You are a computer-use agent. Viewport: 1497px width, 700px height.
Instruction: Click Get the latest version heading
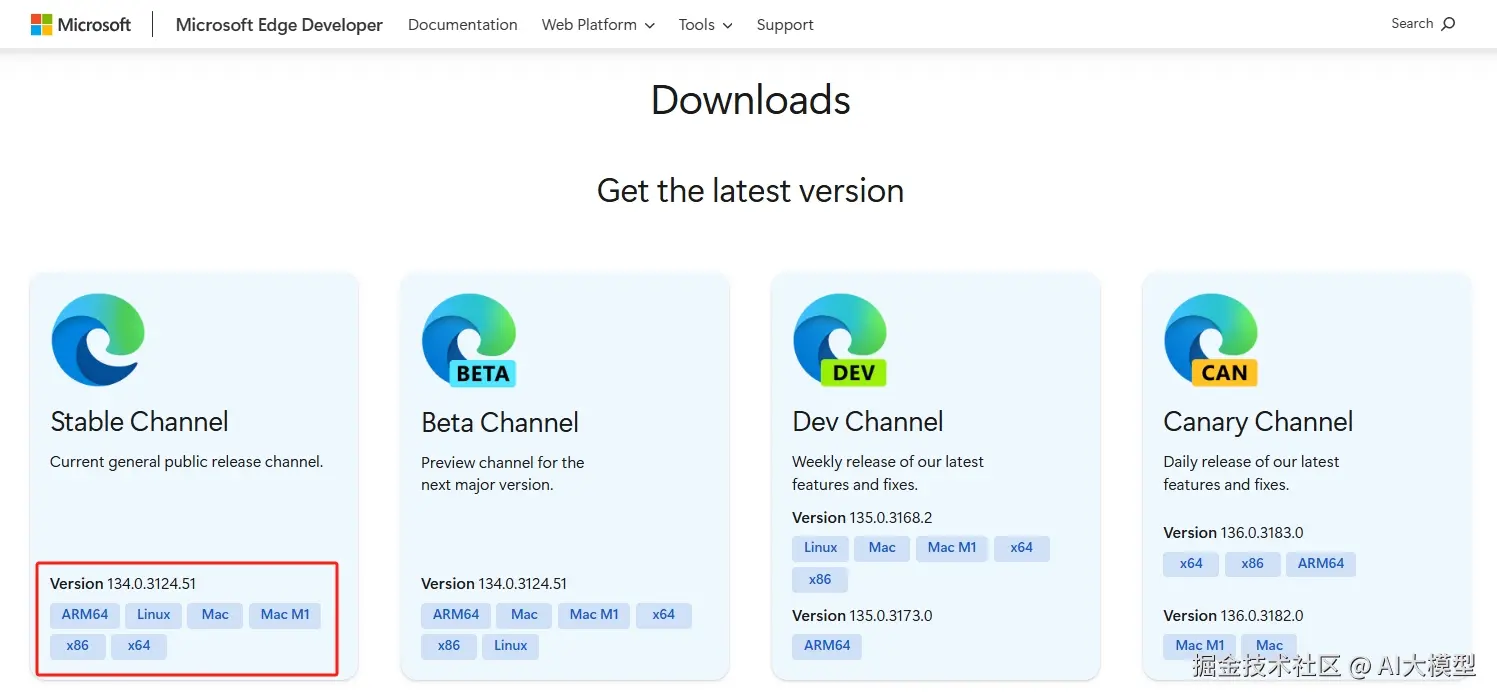tap(750, 190)
